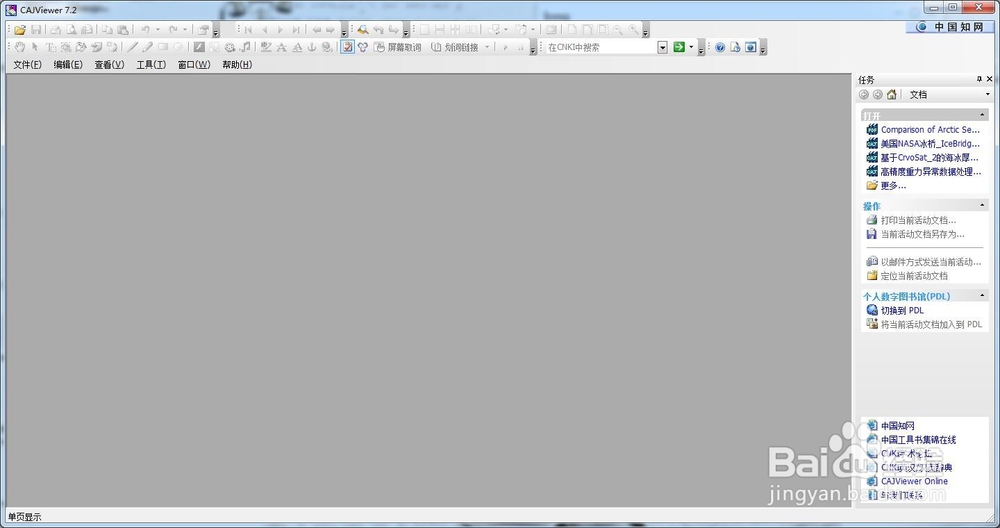Click green Go search button
The image size is (1000, 528).
(679, 47)
